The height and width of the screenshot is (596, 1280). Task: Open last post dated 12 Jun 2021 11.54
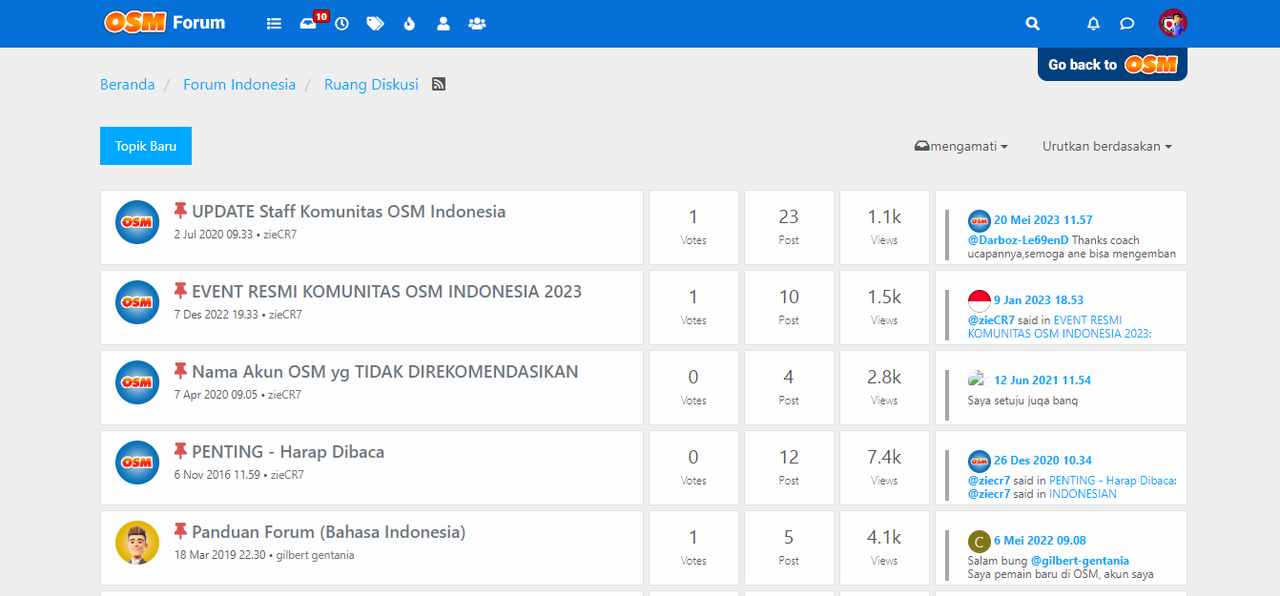click(1042, 380)
